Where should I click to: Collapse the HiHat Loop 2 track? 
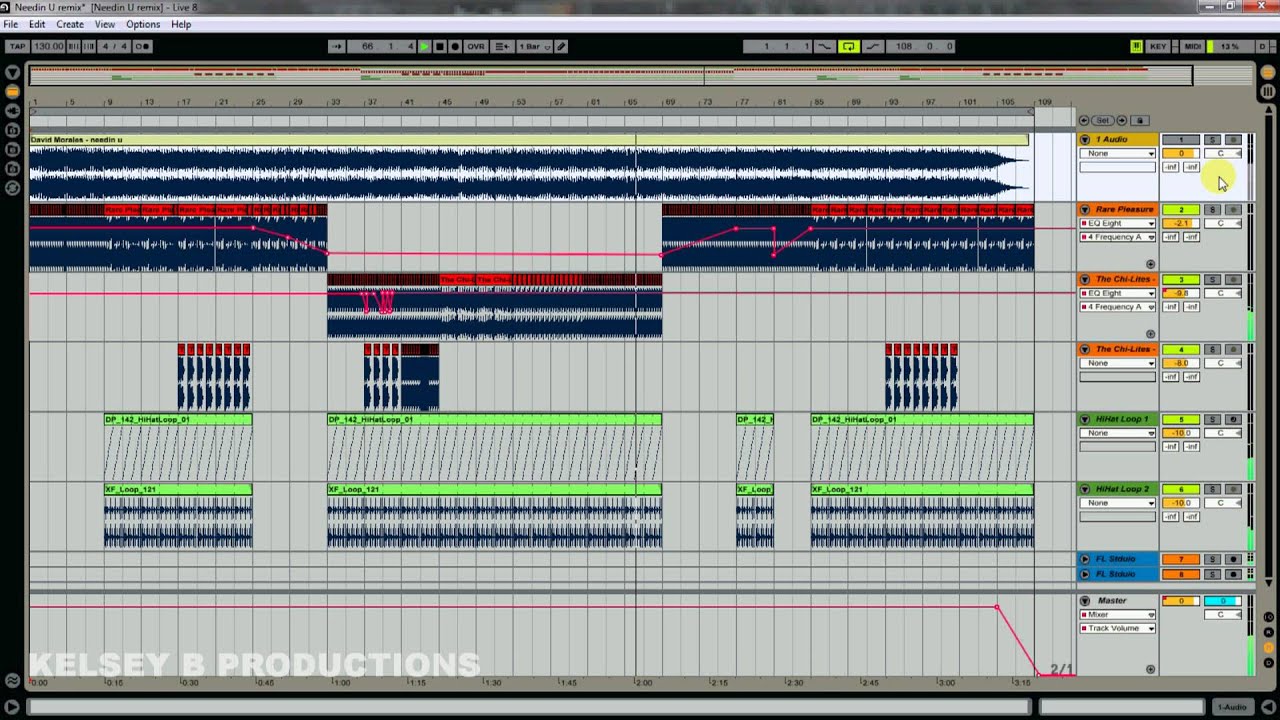click(x=1085, y=489)
